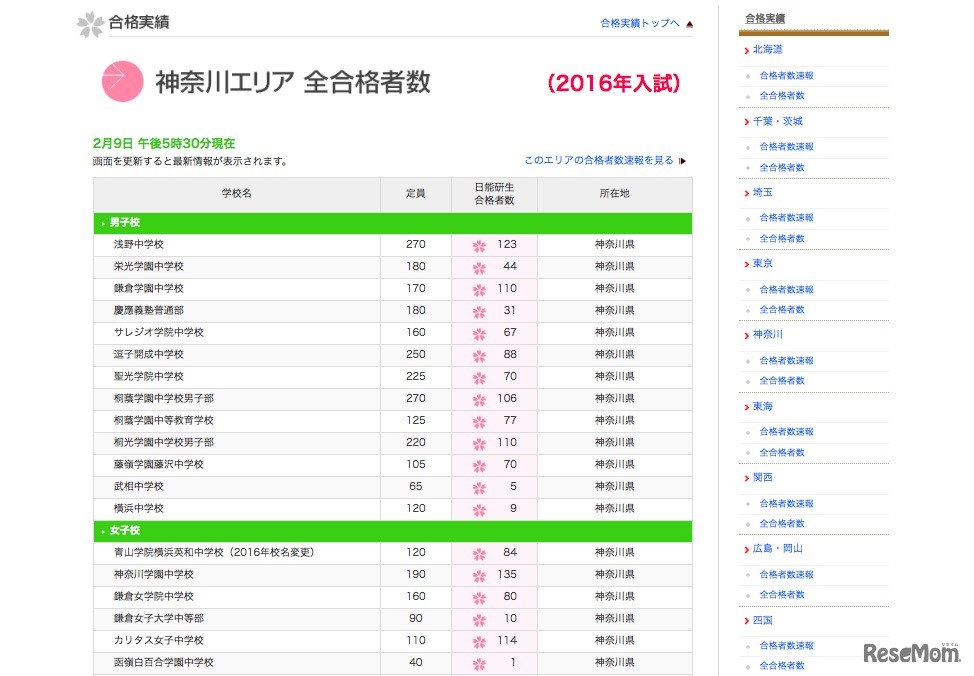The image size is (974, 676).
Task: Select 関西 in the sidebar menu
Action: [762, 478]
